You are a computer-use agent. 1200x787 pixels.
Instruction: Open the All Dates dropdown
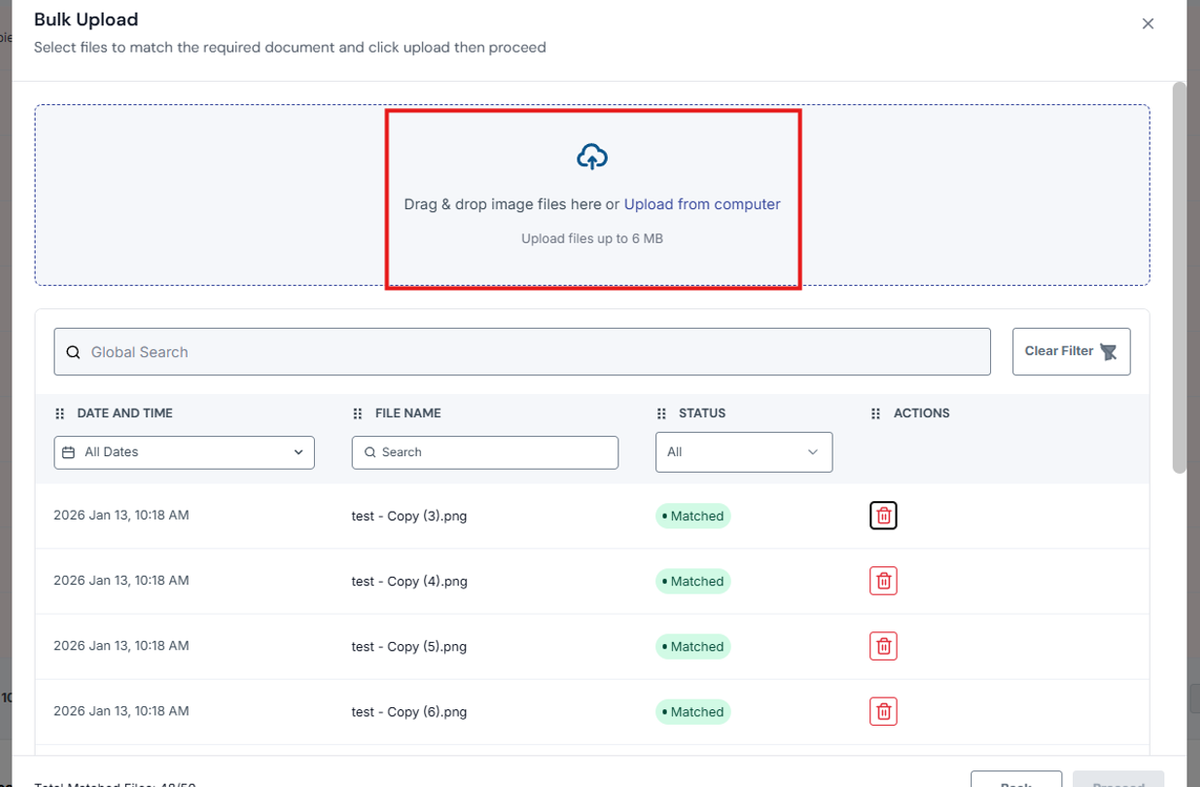184,452
